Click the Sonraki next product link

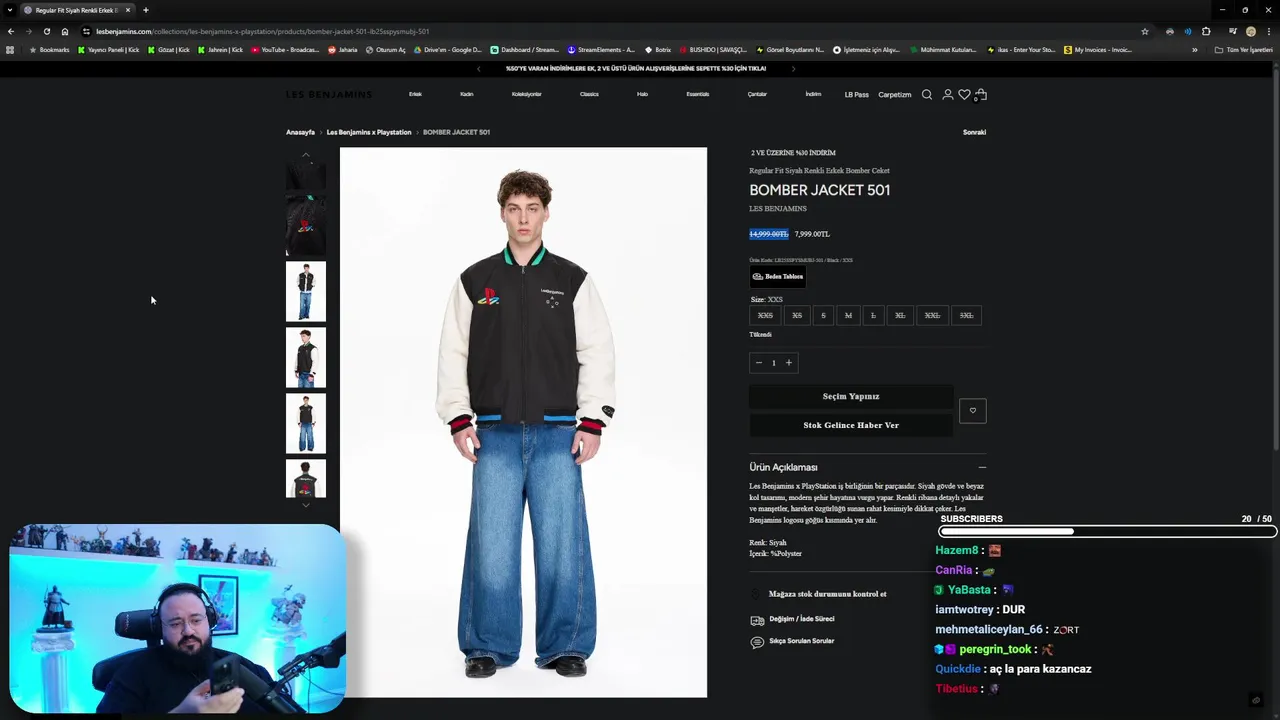[974, 132]
